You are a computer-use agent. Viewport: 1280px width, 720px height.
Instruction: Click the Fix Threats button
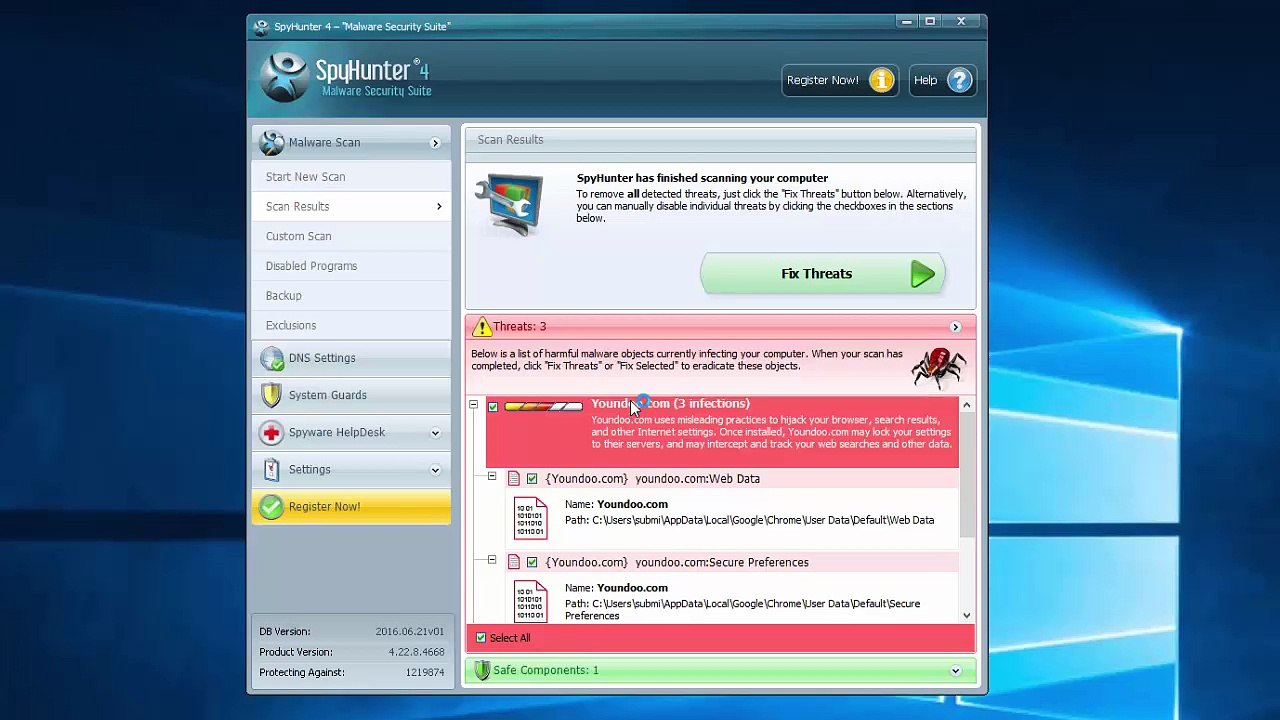(x=822, y=274)
